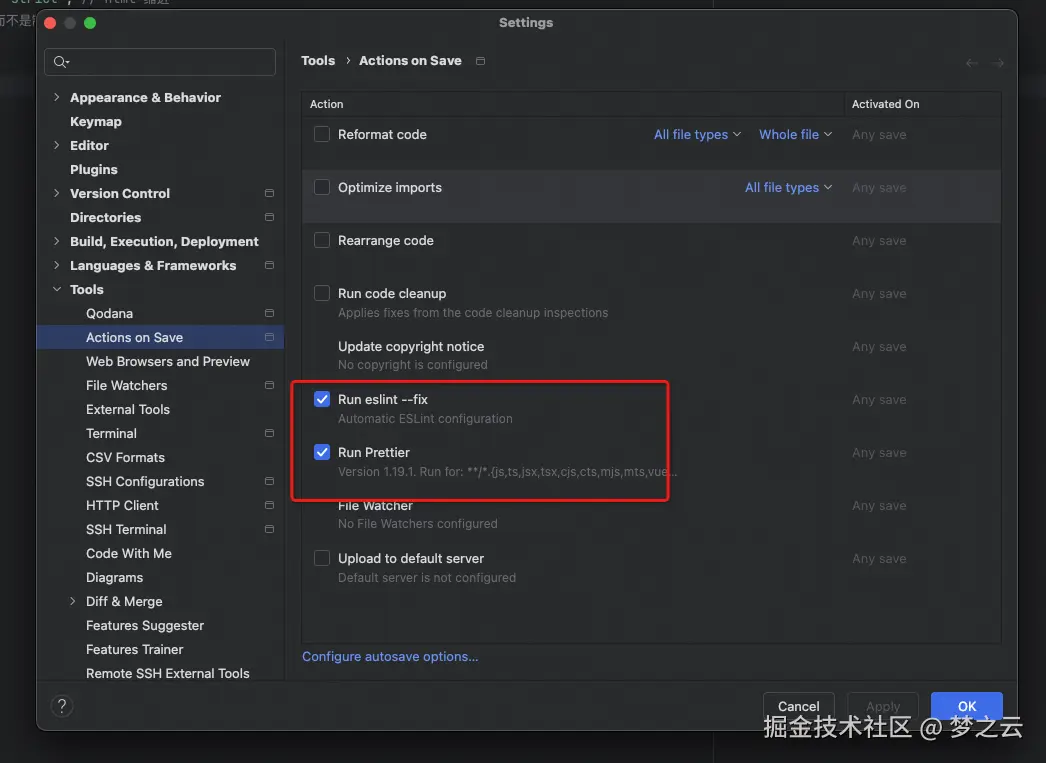Click the Apply button
The width and height of the screenshot is (1046, 763).
(x=883, y=706)
